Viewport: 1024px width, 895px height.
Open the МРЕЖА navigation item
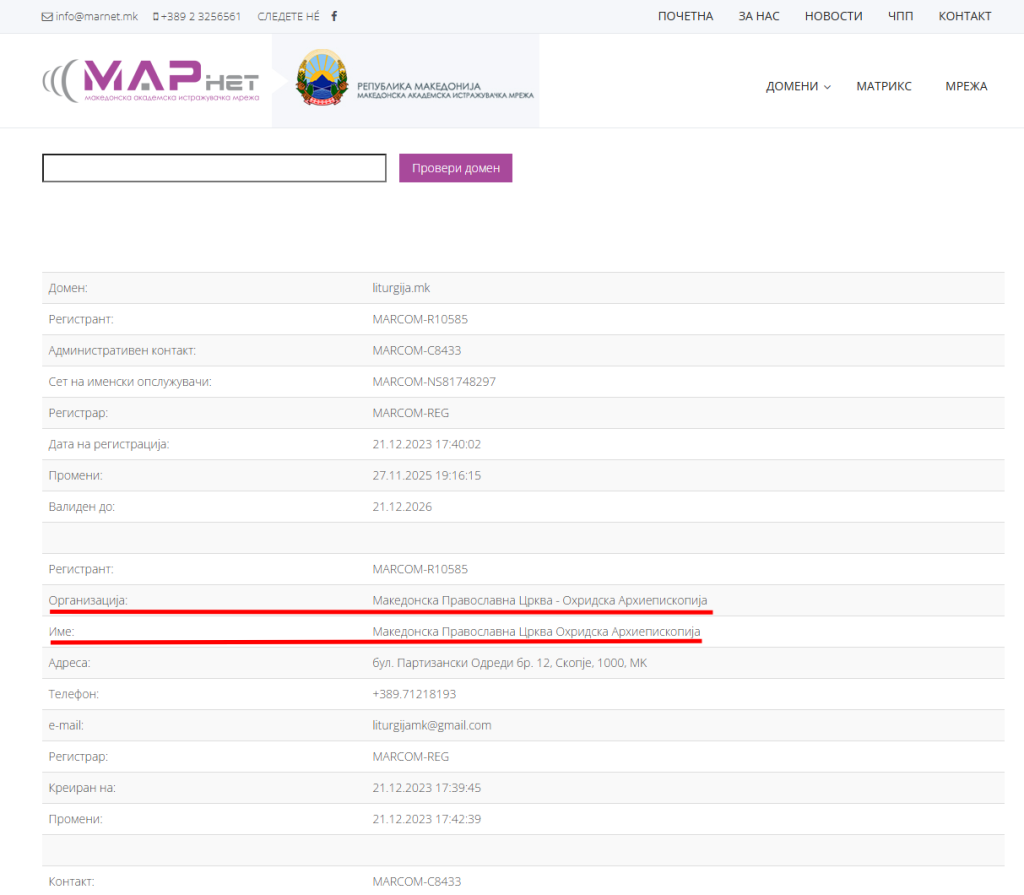966,86
